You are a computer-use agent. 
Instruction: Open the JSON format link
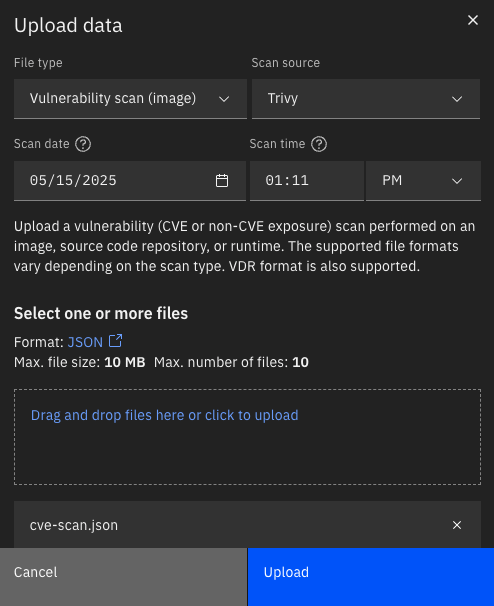85,342
